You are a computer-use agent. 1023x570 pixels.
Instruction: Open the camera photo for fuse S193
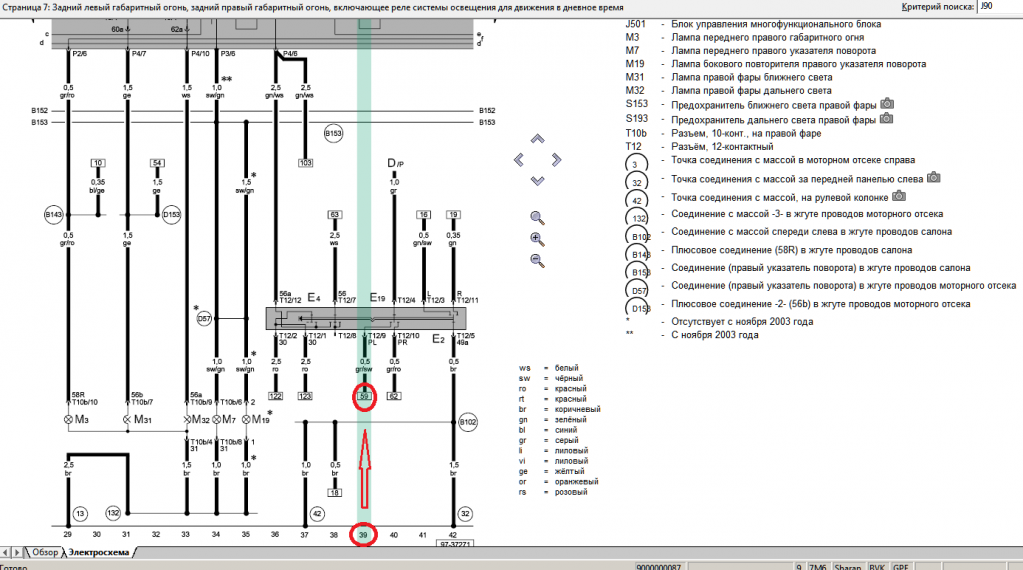tap(886, 119)
